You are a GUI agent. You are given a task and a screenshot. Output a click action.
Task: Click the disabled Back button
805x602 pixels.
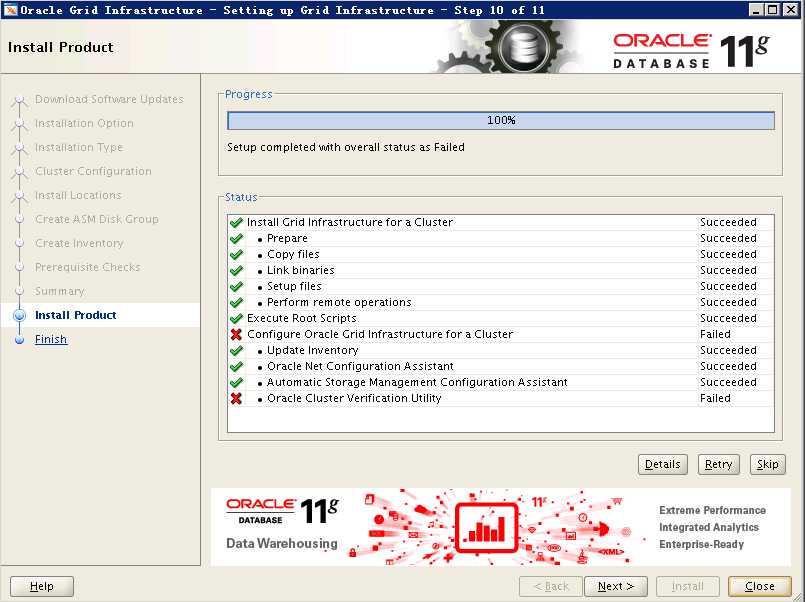[x=551, y=586]
